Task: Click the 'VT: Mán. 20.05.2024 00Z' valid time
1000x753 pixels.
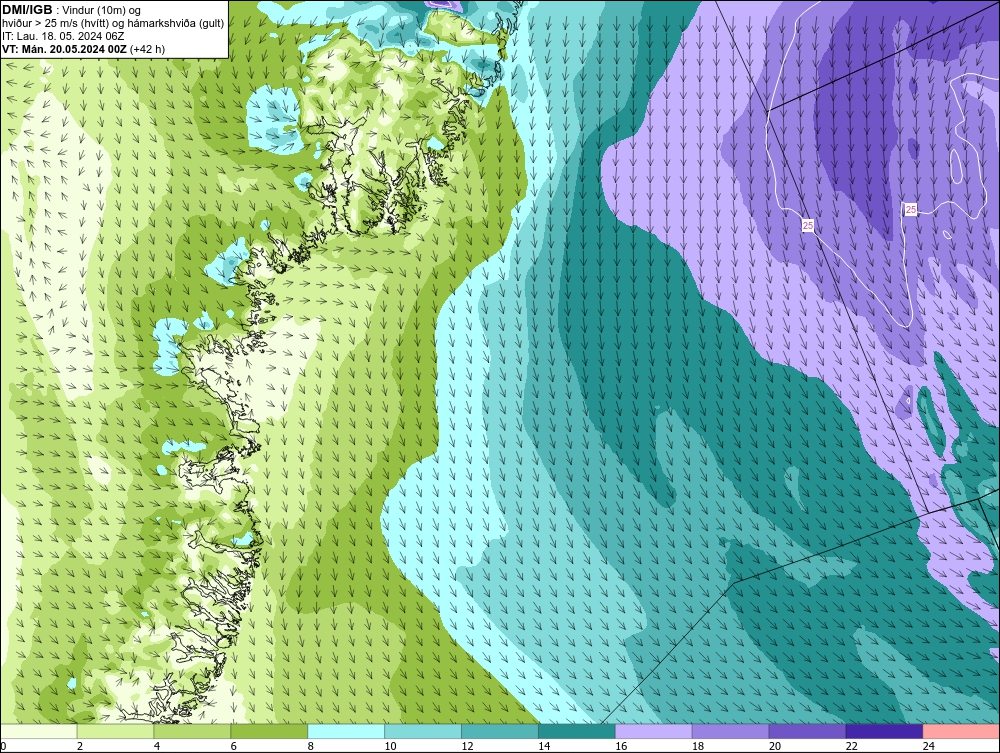Action: pyautogui.click(x=64, y=49)
